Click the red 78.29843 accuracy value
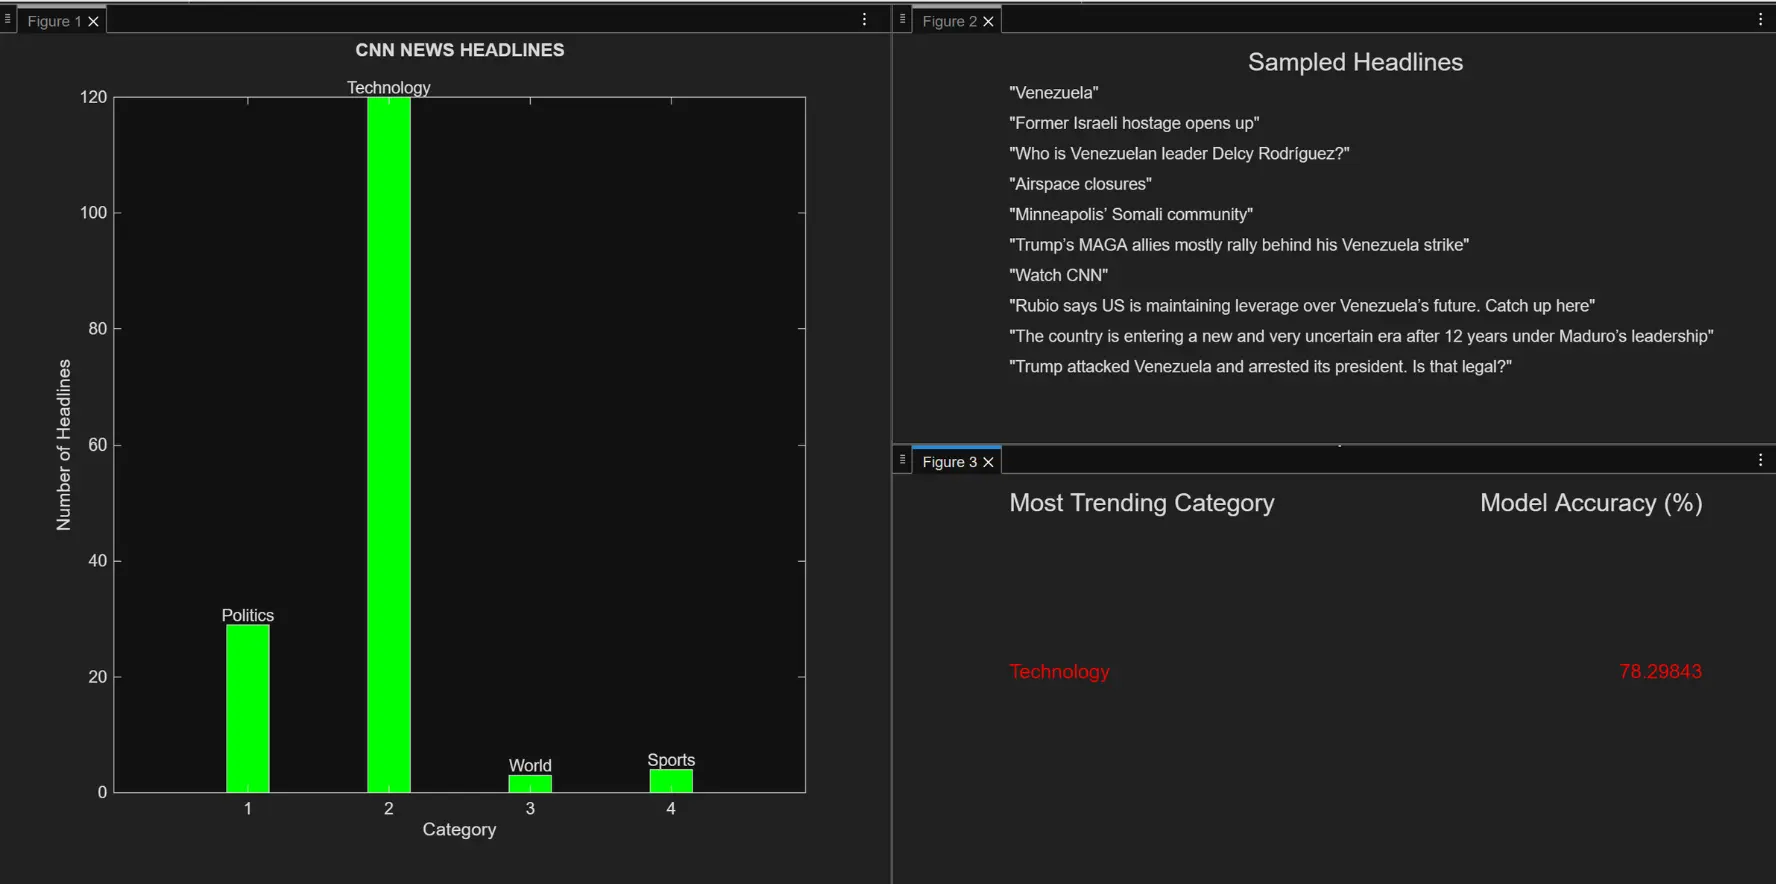Viewport: 1776px width, 884px height. pos(1660,672)
